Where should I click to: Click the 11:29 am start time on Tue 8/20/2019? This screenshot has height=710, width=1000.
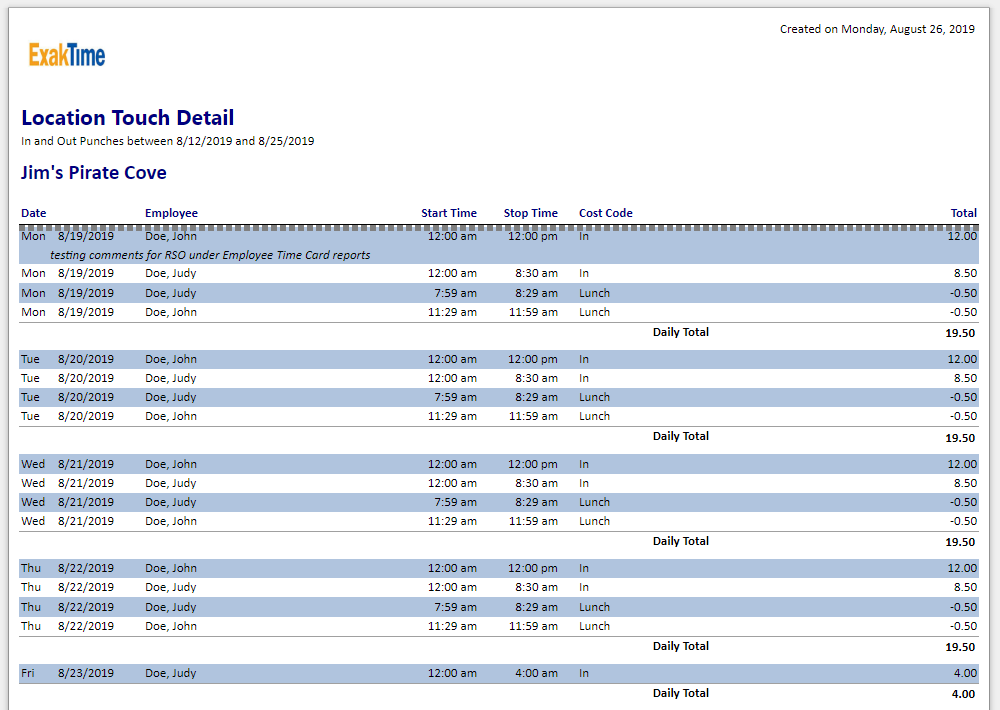pos(452,416)
